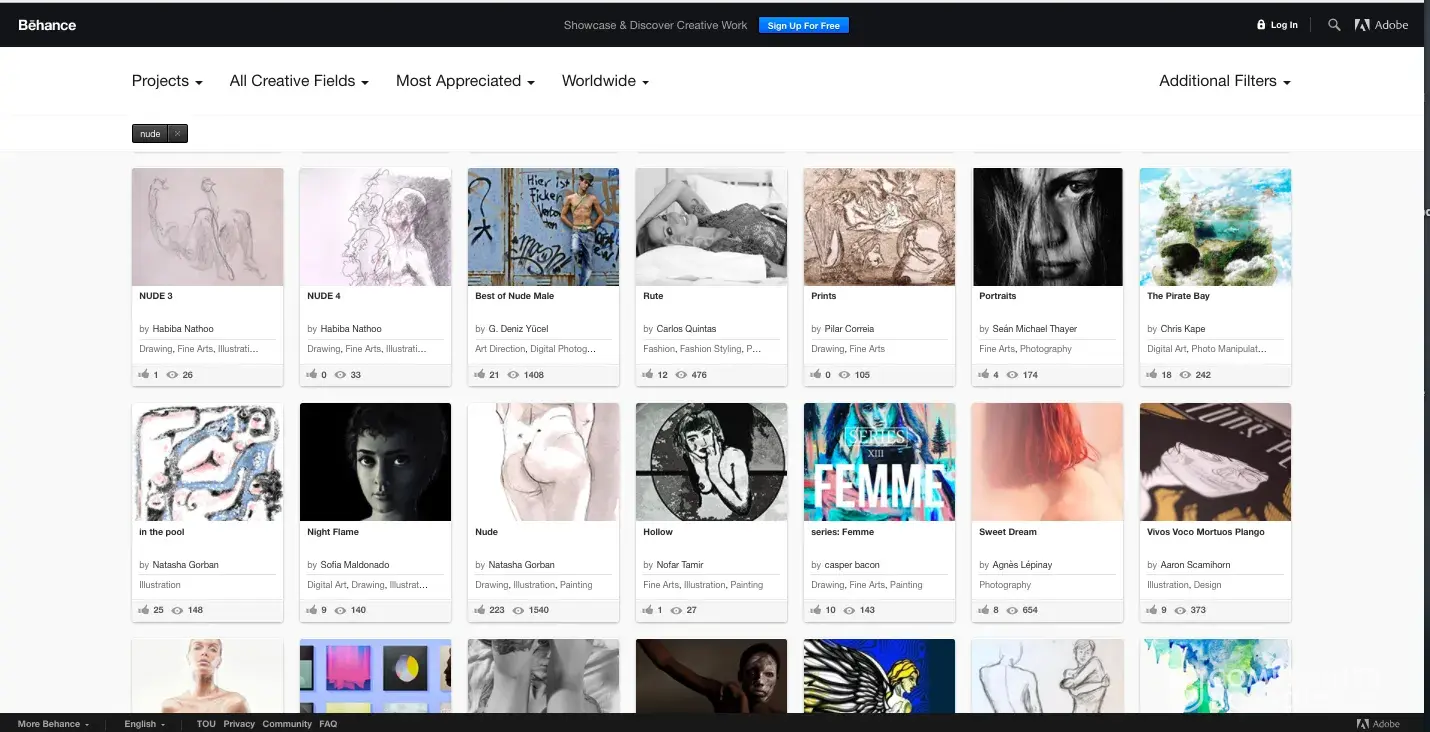The width and height of the screenshot is (1430, 732).
Task: Open series: Femme project thumbnail
Action: coord(880,462)
